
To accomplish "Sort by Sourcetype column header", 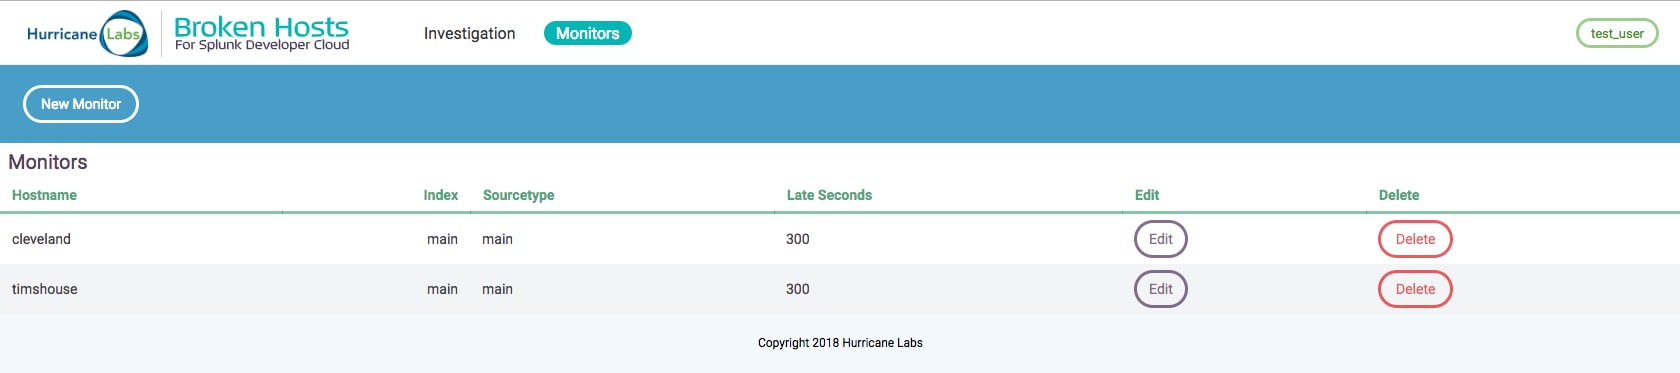I will [518, 195].
